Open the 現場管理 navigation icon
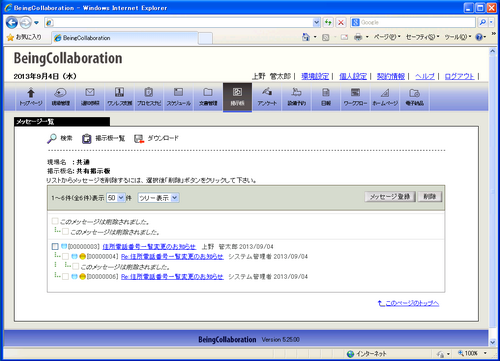This screenshot has height=361, width=500. pyautogui.click(x=60, y=97)
